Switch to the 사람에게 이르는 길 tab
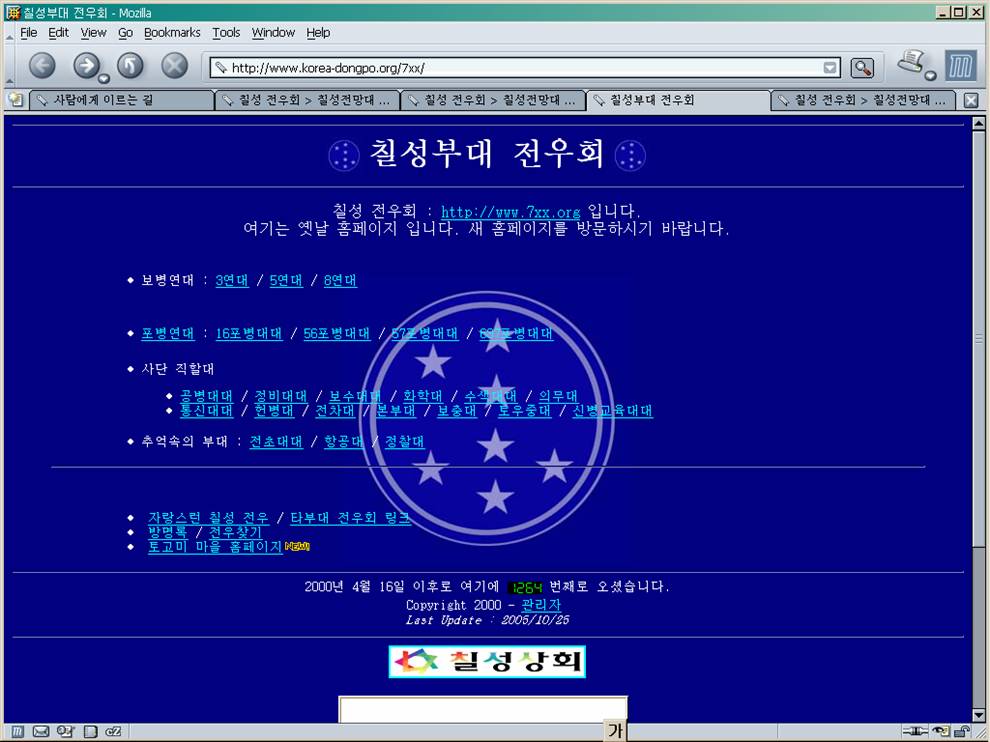Image resolution: width=990 pixels, height=742 pixels. pos(122,100)
